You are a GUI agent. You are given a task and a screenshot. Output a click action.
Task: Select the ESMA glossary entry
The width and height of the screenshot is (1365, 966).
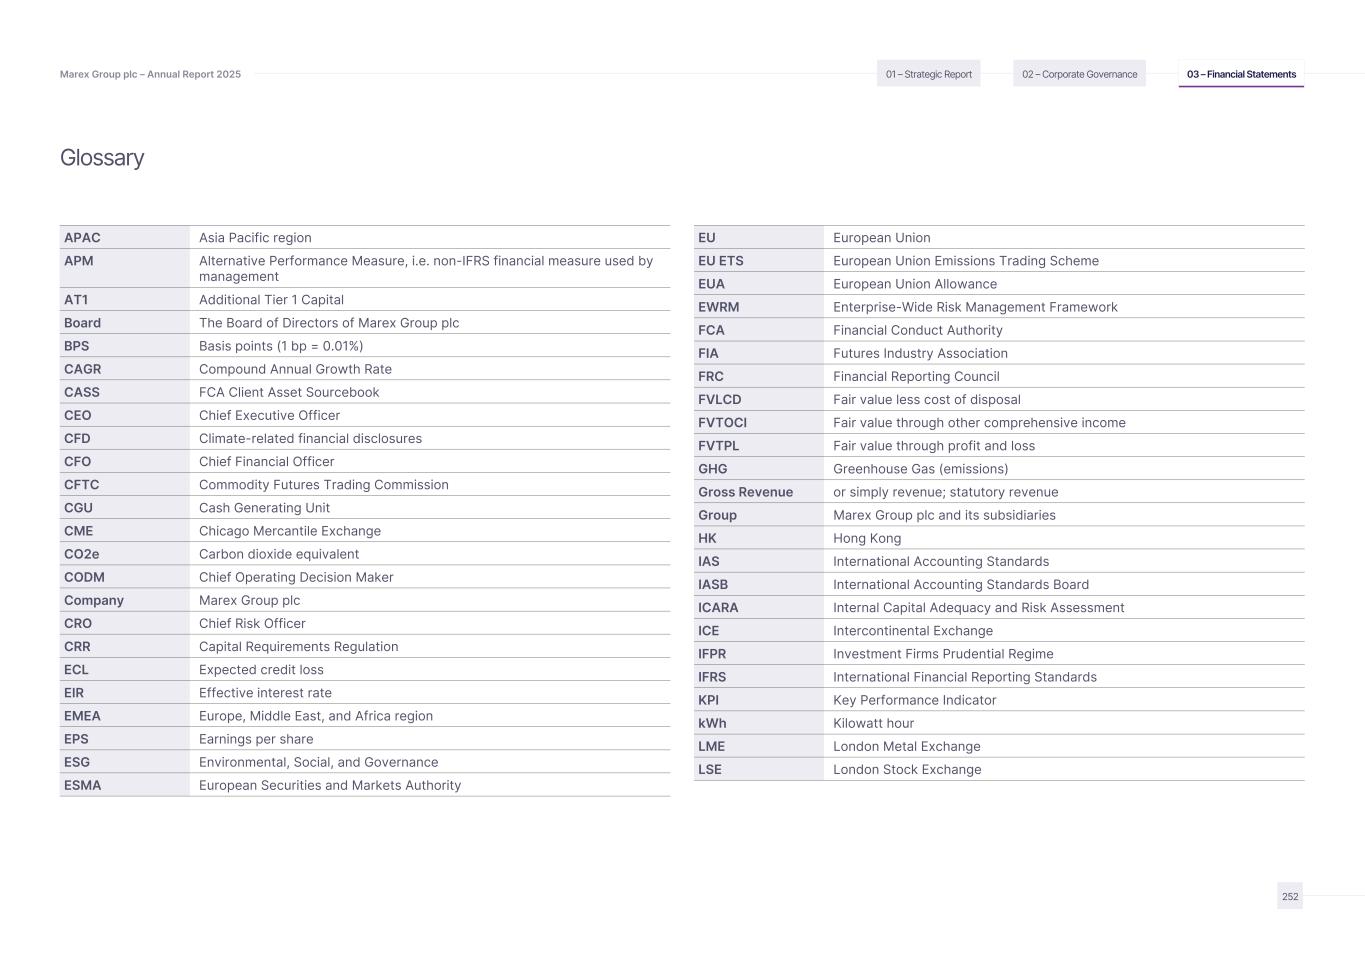[x=83, y=786]
